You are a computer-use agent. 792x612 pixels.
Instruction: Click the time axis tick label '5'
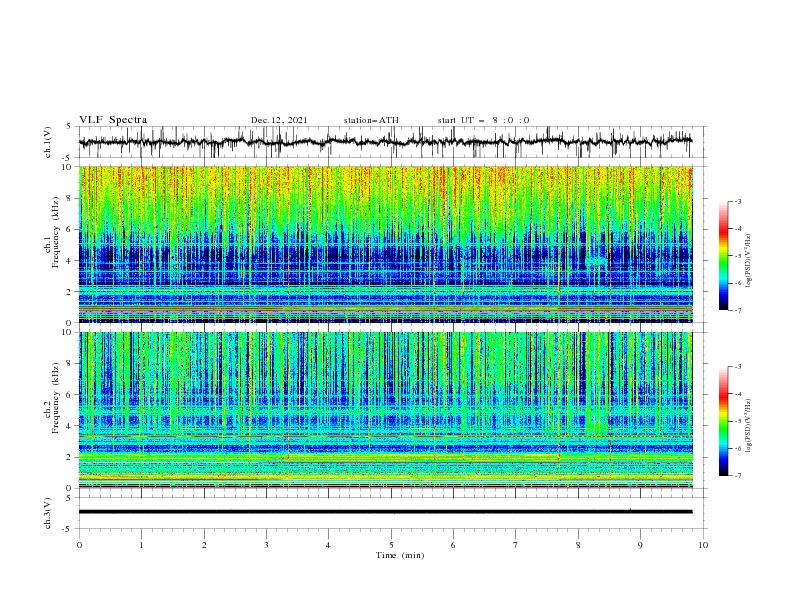point(391,545)
